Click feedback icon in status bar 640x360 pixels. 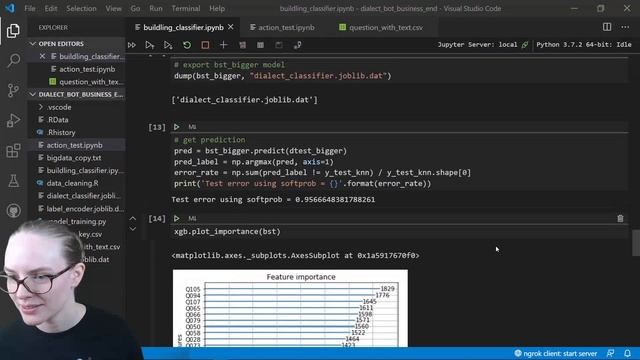[611, 353]
